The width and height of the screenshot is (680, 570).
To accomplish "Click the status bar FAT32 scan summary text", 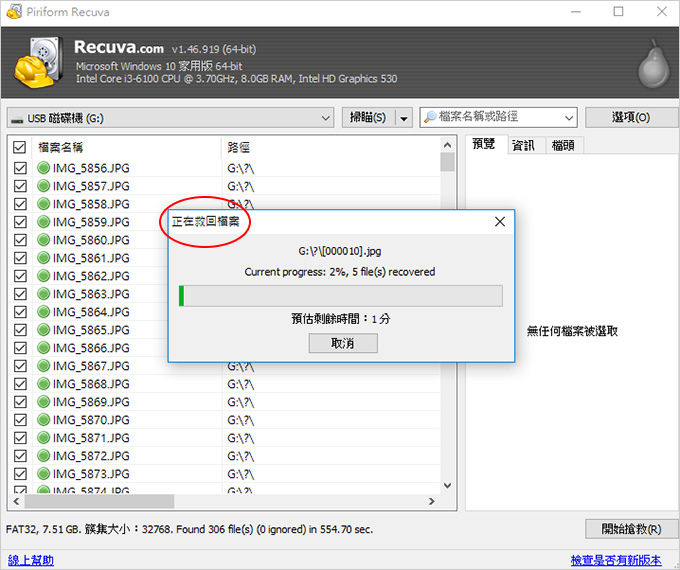I will (189, 529).
